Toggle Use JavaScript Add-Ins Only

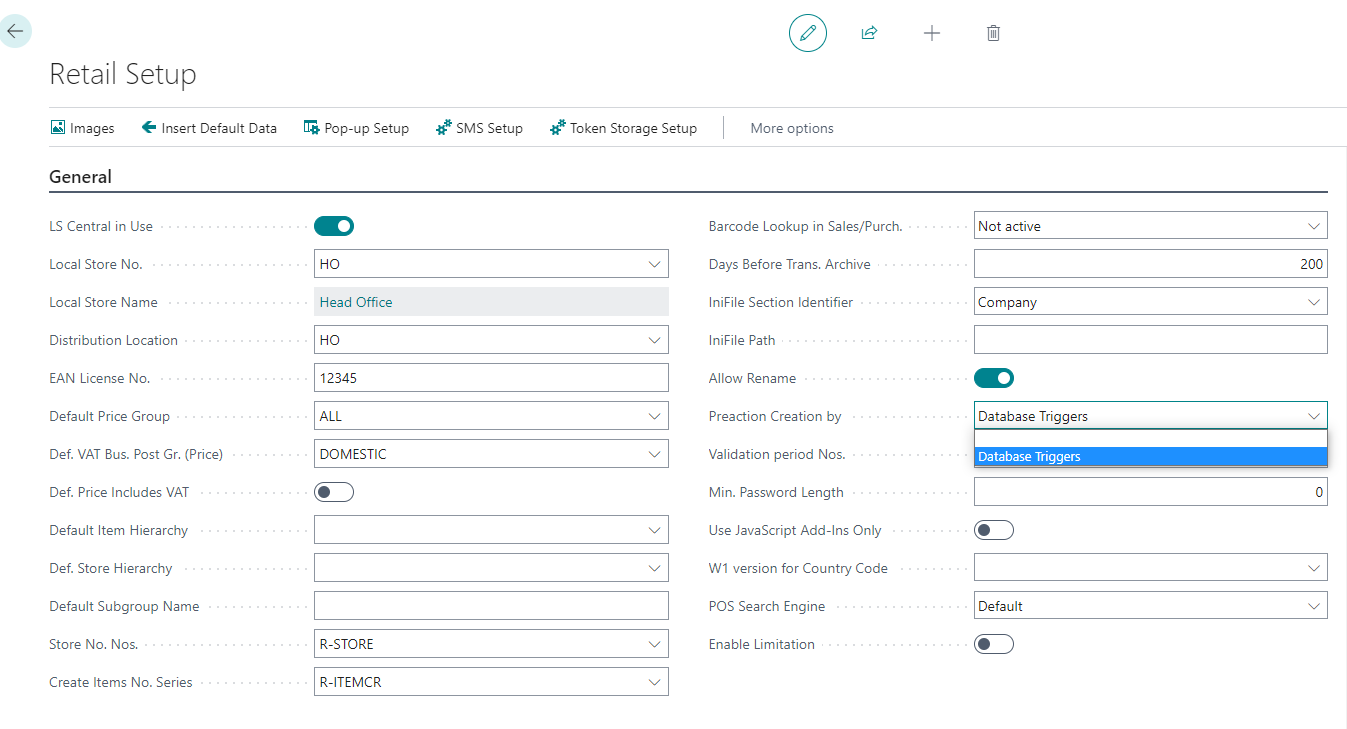993,530
